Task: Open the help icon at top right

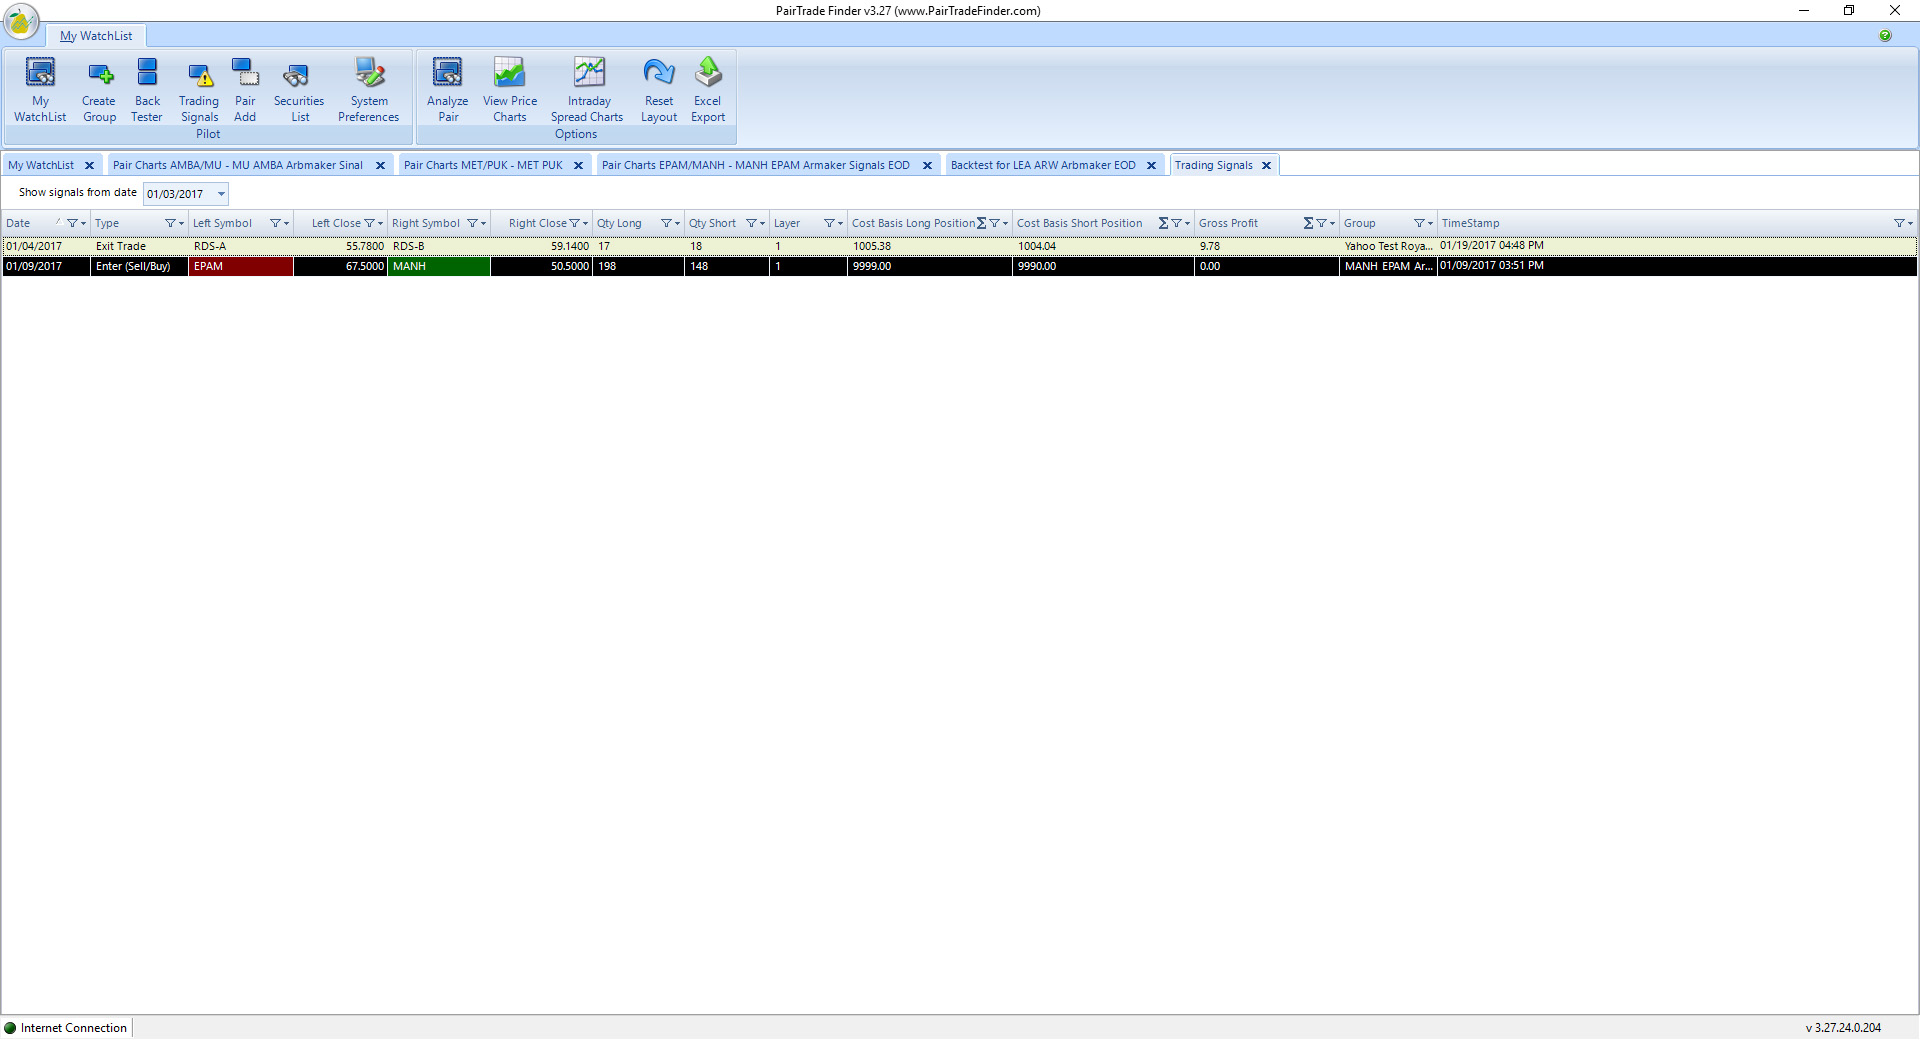Action: [1885, 36]
